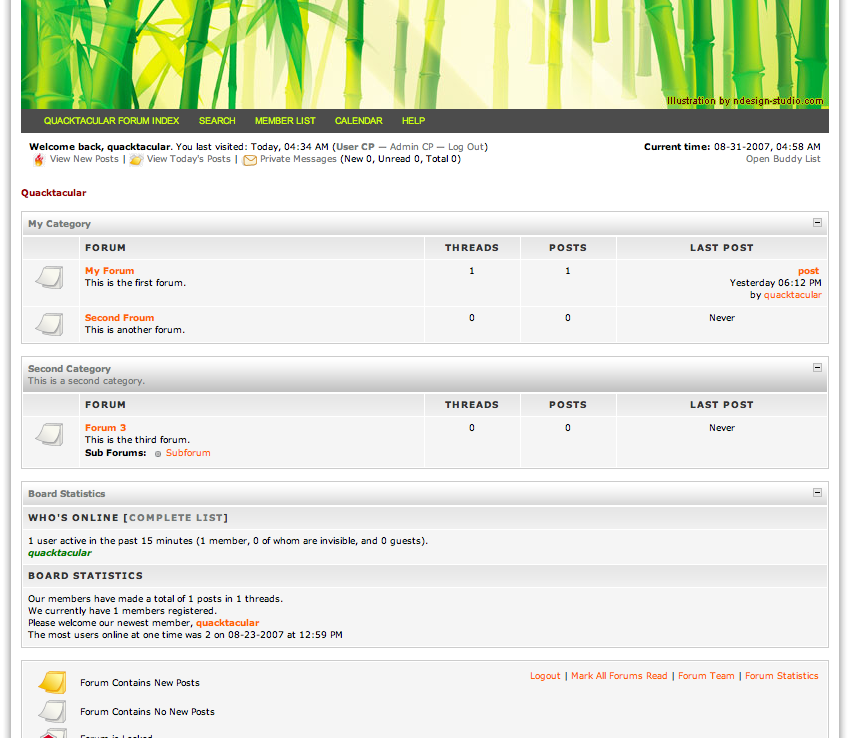Open the Help menu item
Screen dimensions: 854x738
point(413,121)
